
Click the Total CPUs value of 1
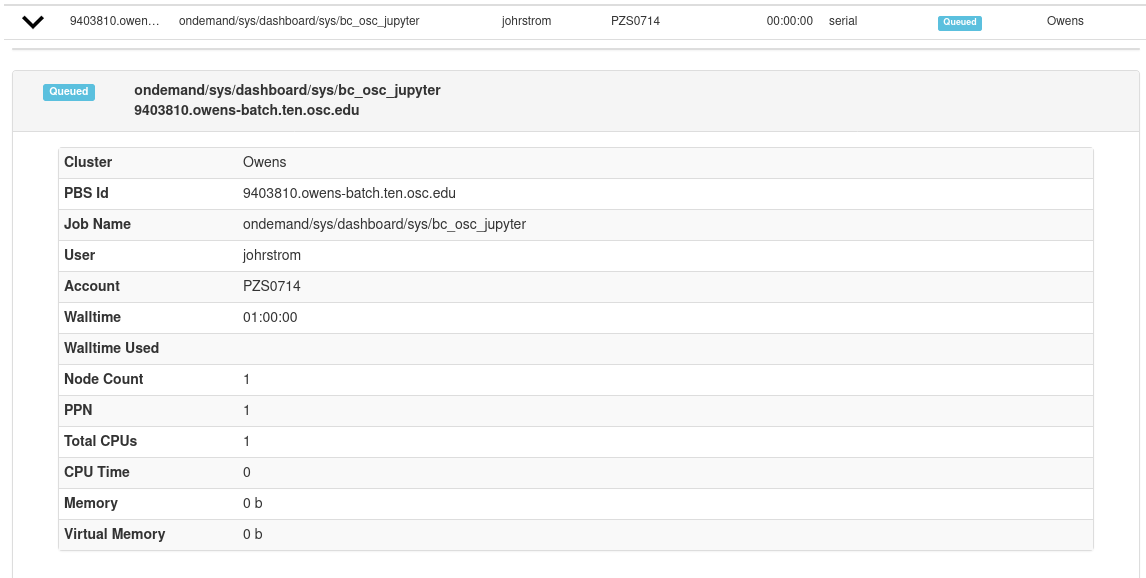point(246,441)
